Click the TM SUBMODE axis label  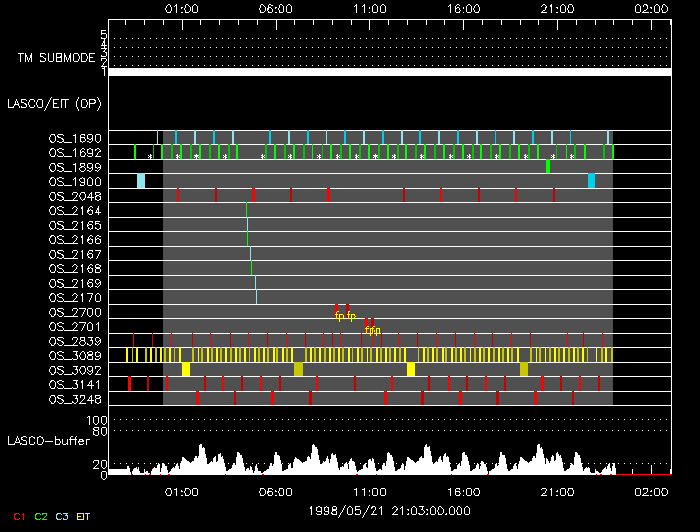pyautogui.click(x=58, y=58)
